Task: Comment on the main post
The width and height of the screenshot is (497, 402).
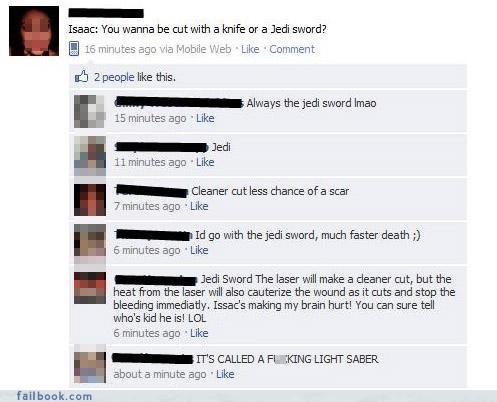Action: click(292, 49)
